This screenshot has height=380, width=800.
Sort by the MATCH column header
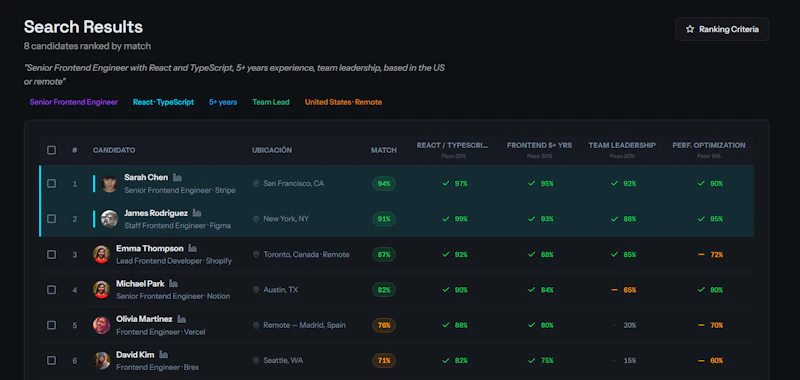(x=384, y=150)
